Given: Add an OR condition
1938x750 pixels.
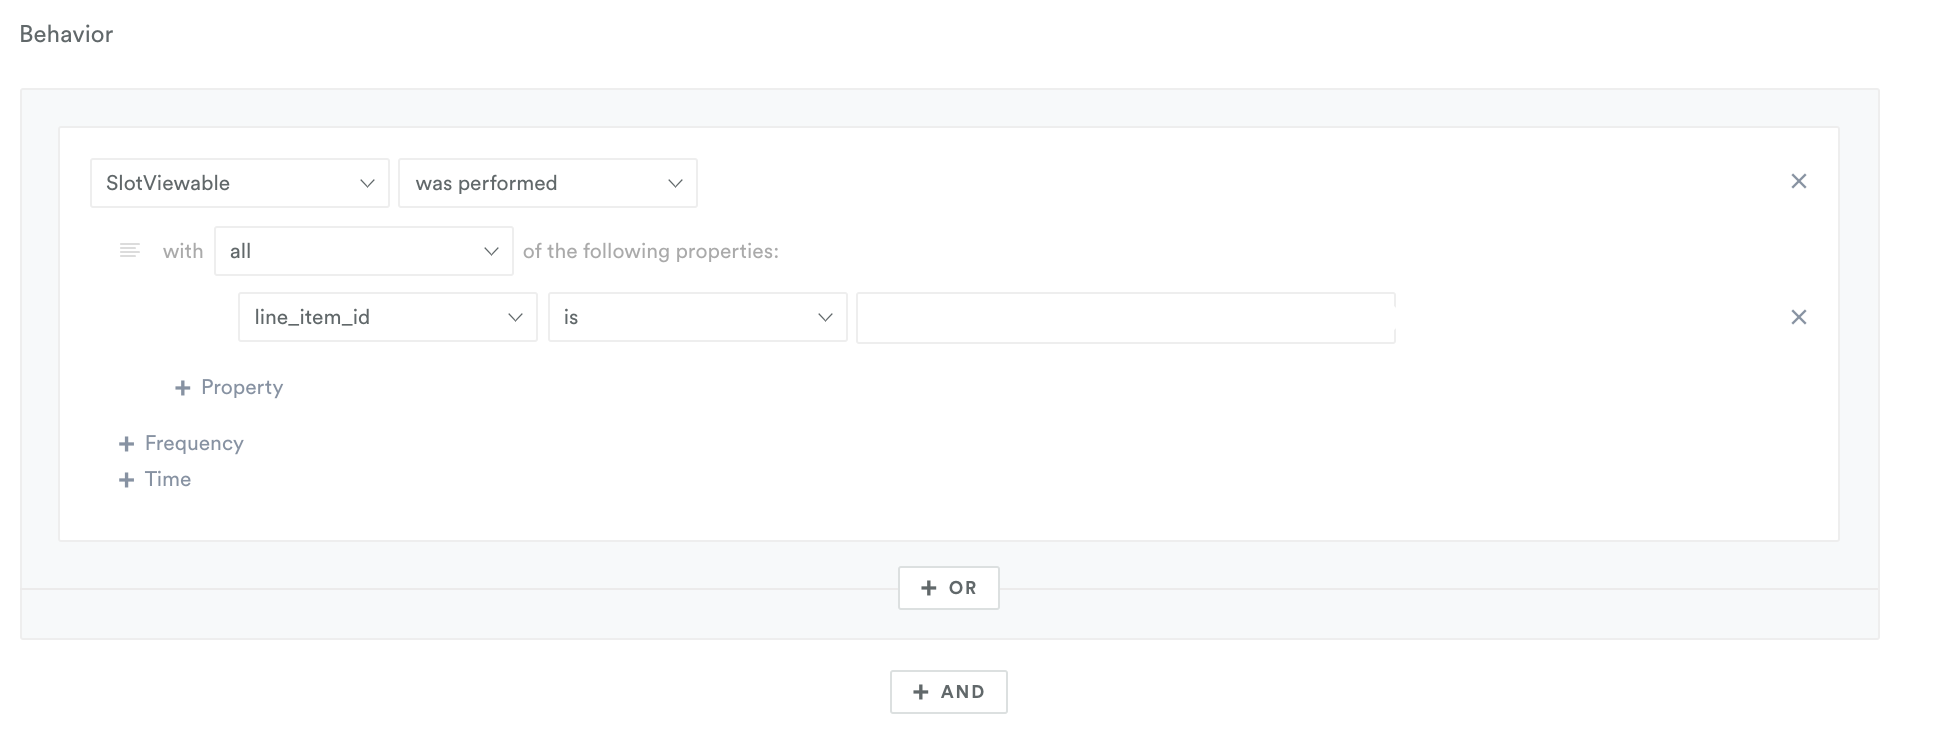Looking at the screenshot, I should (948, 588).
